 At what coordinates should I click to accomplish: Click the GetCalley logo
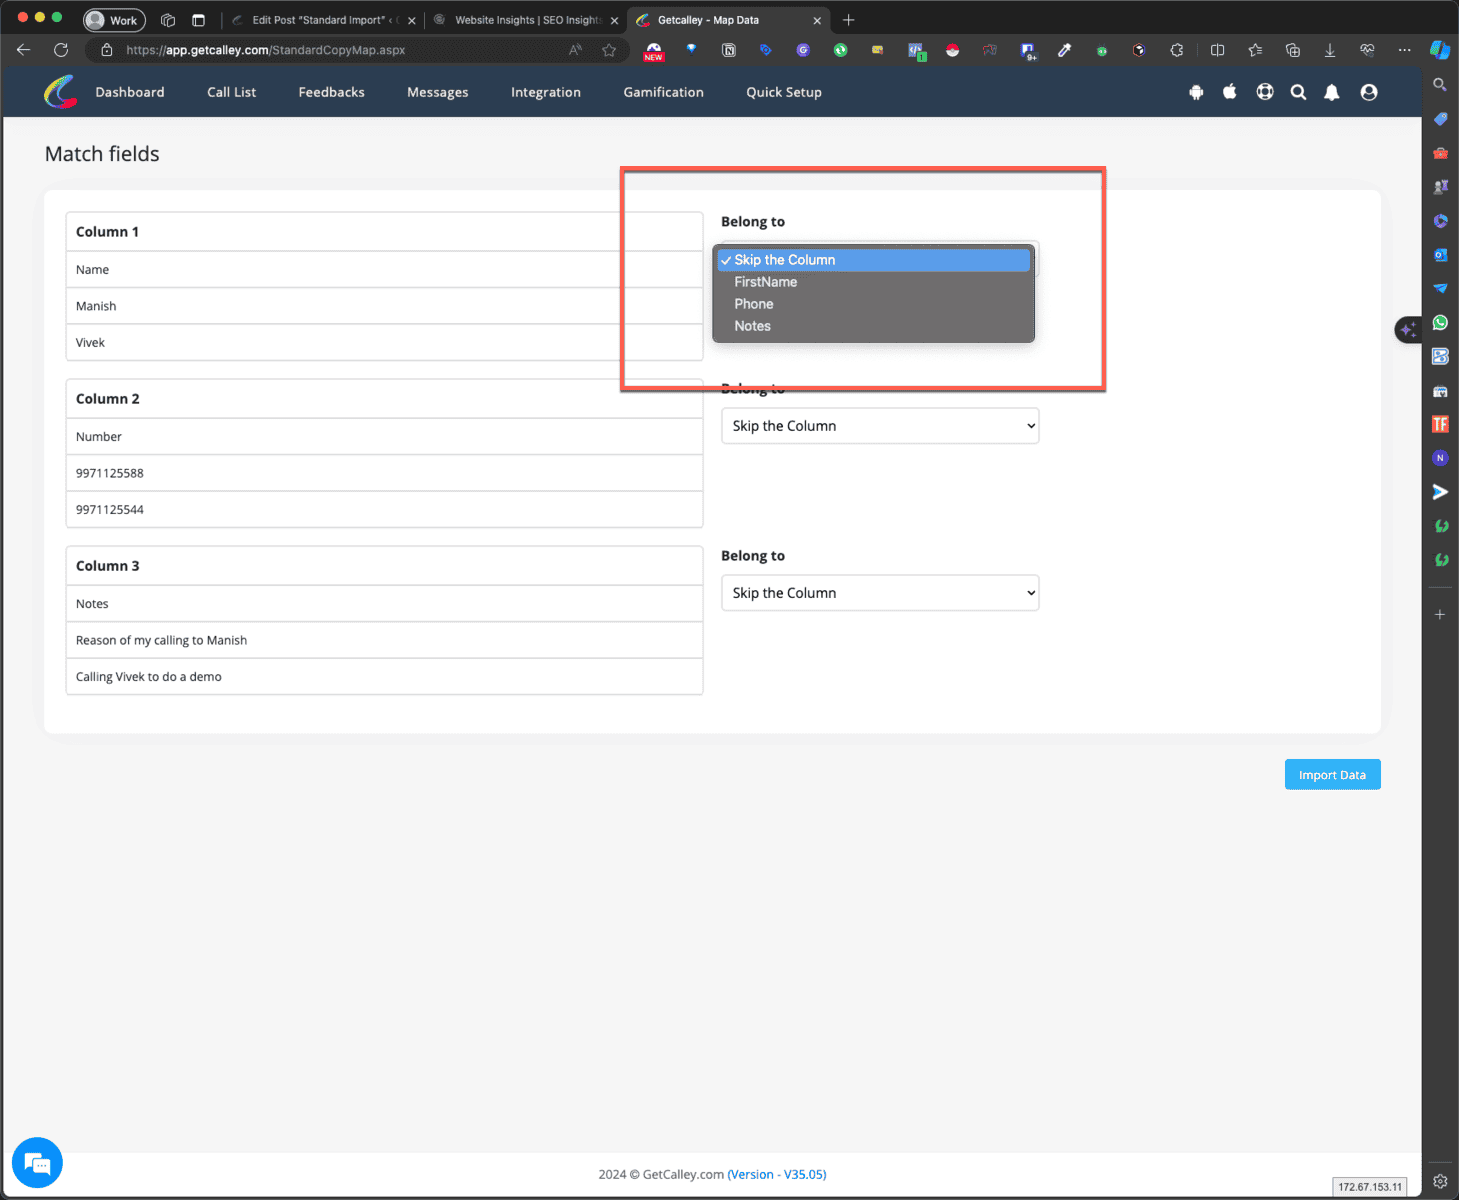pyautogui.click(x=61, y=92)
